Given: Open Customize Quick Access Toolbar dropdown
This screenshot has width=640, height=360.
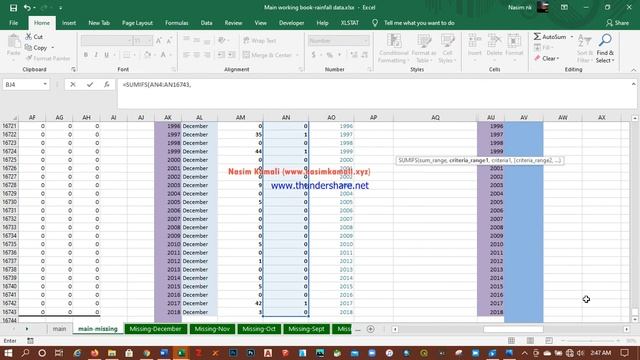Looking at the screenshot, I should pyautogui.click(x=60, y=8).
